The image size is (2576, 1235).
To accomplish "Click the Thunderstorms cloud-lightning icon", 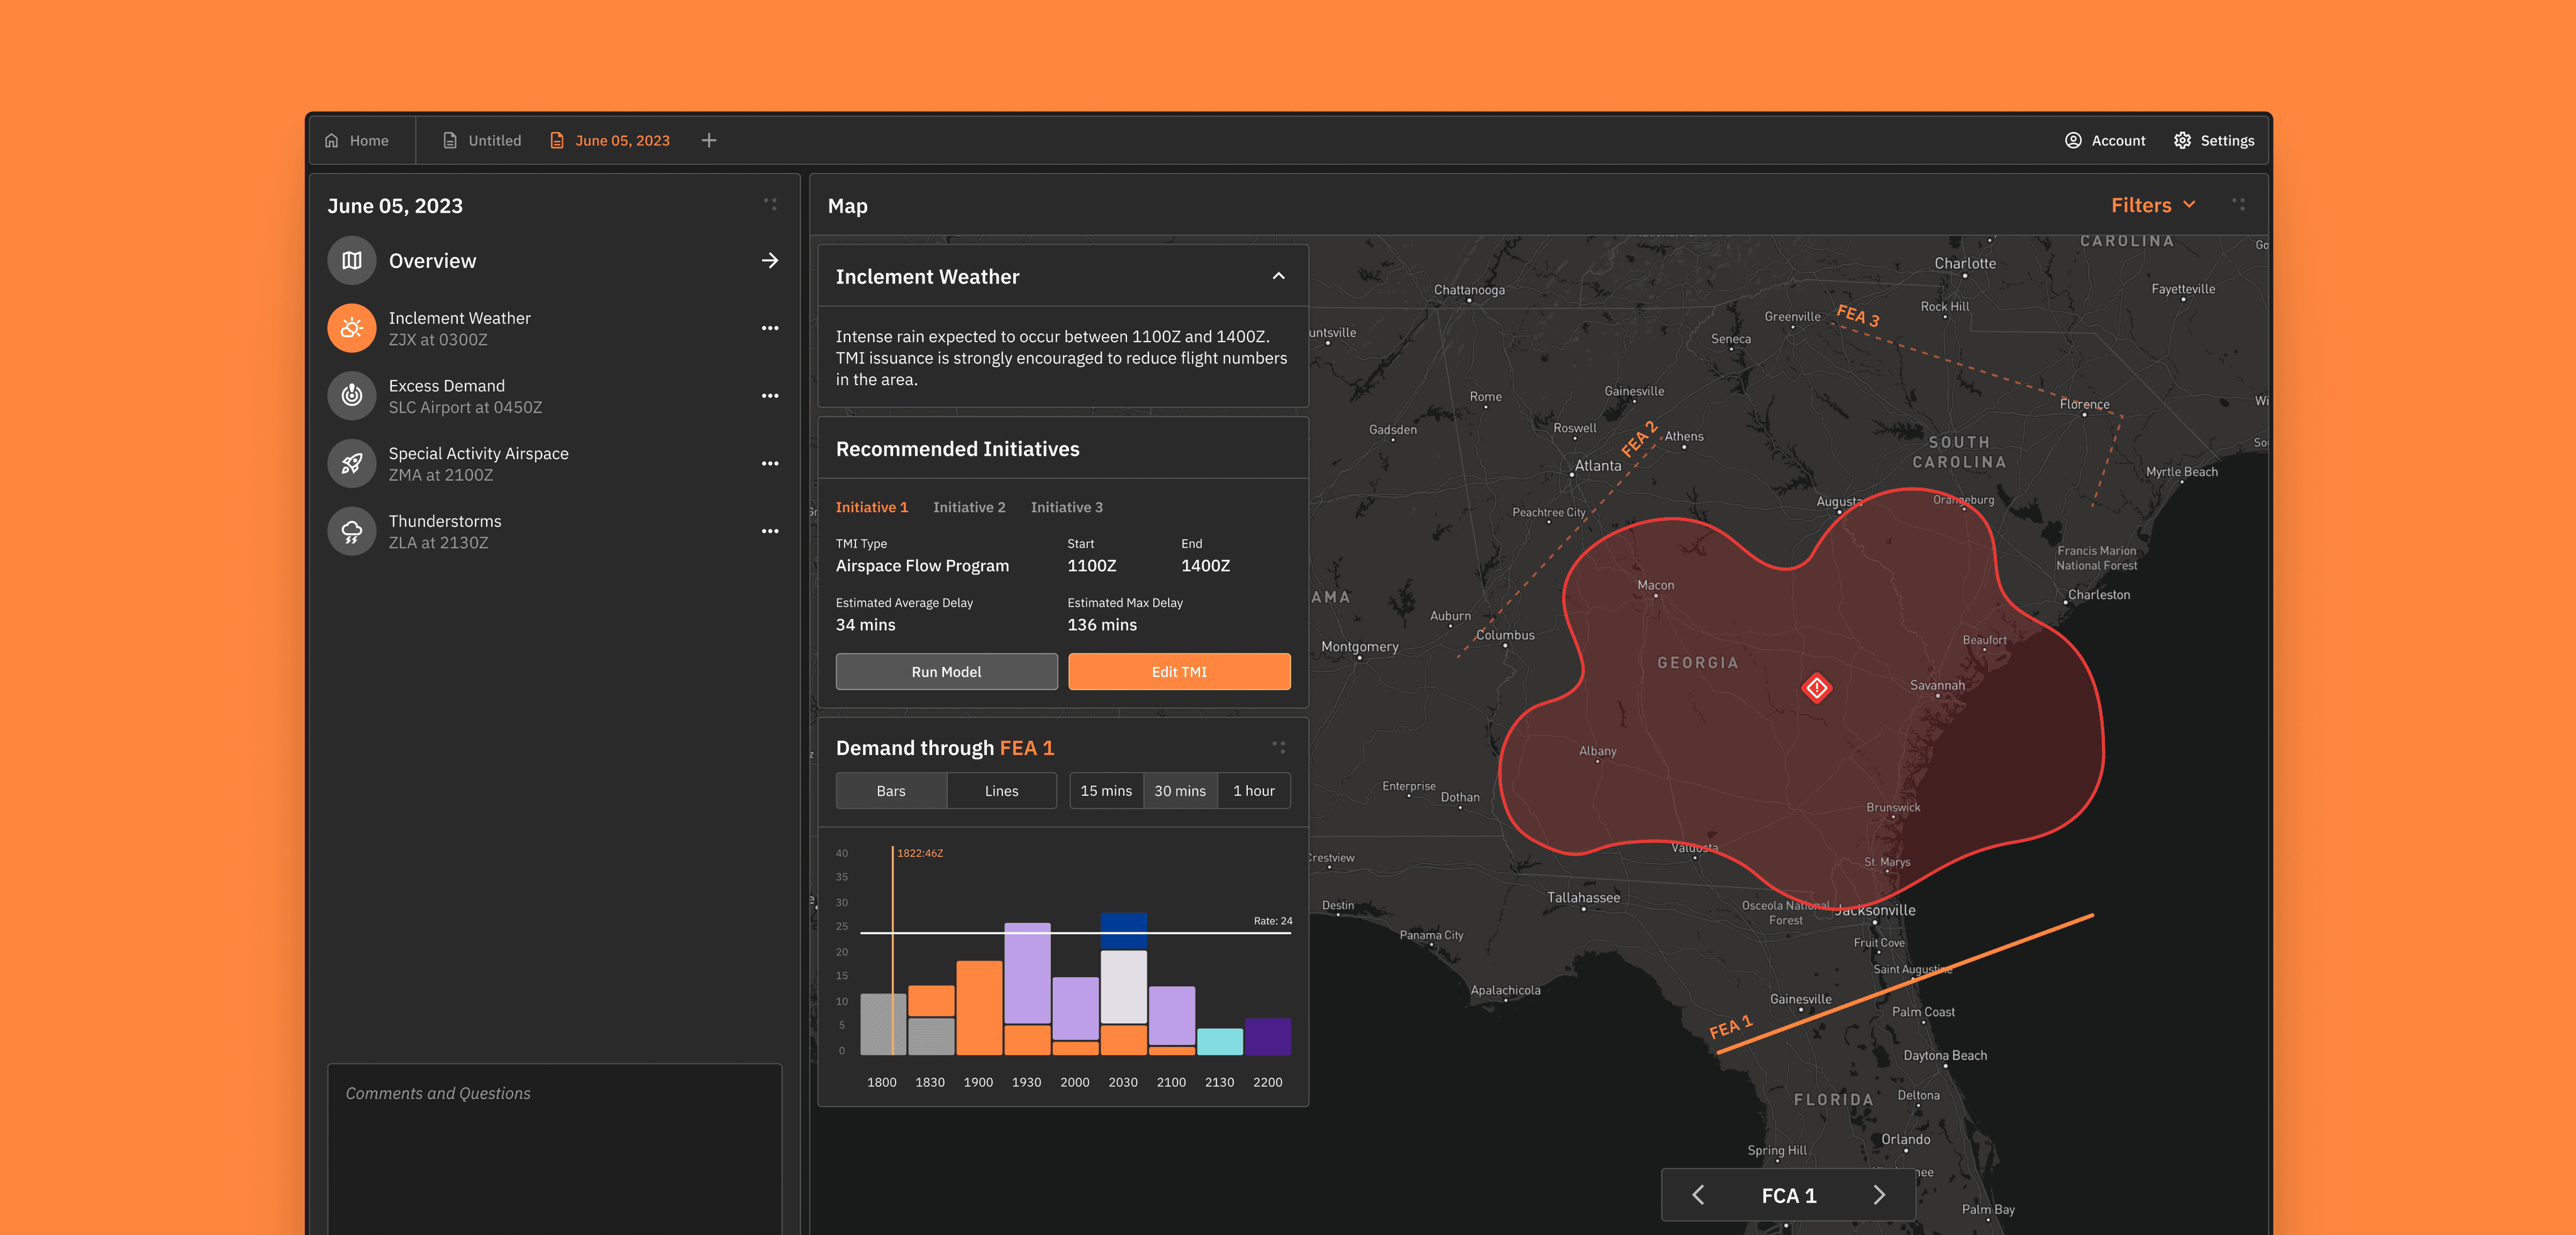I will [x=351, y=531].
